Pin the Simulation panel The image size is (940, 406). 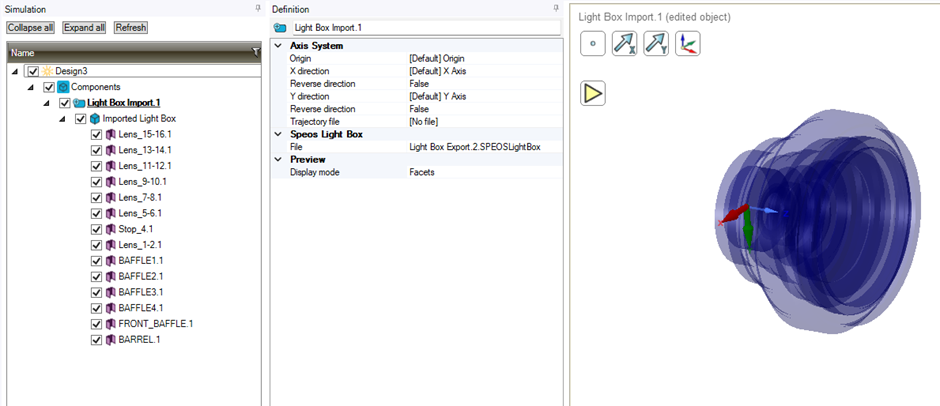258,8
